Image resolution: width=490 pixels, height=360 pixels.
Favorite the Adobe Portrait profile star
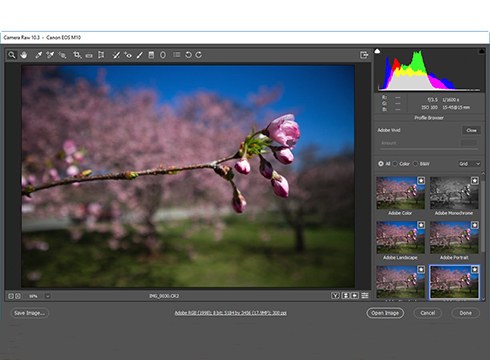[x=475, y=225]
